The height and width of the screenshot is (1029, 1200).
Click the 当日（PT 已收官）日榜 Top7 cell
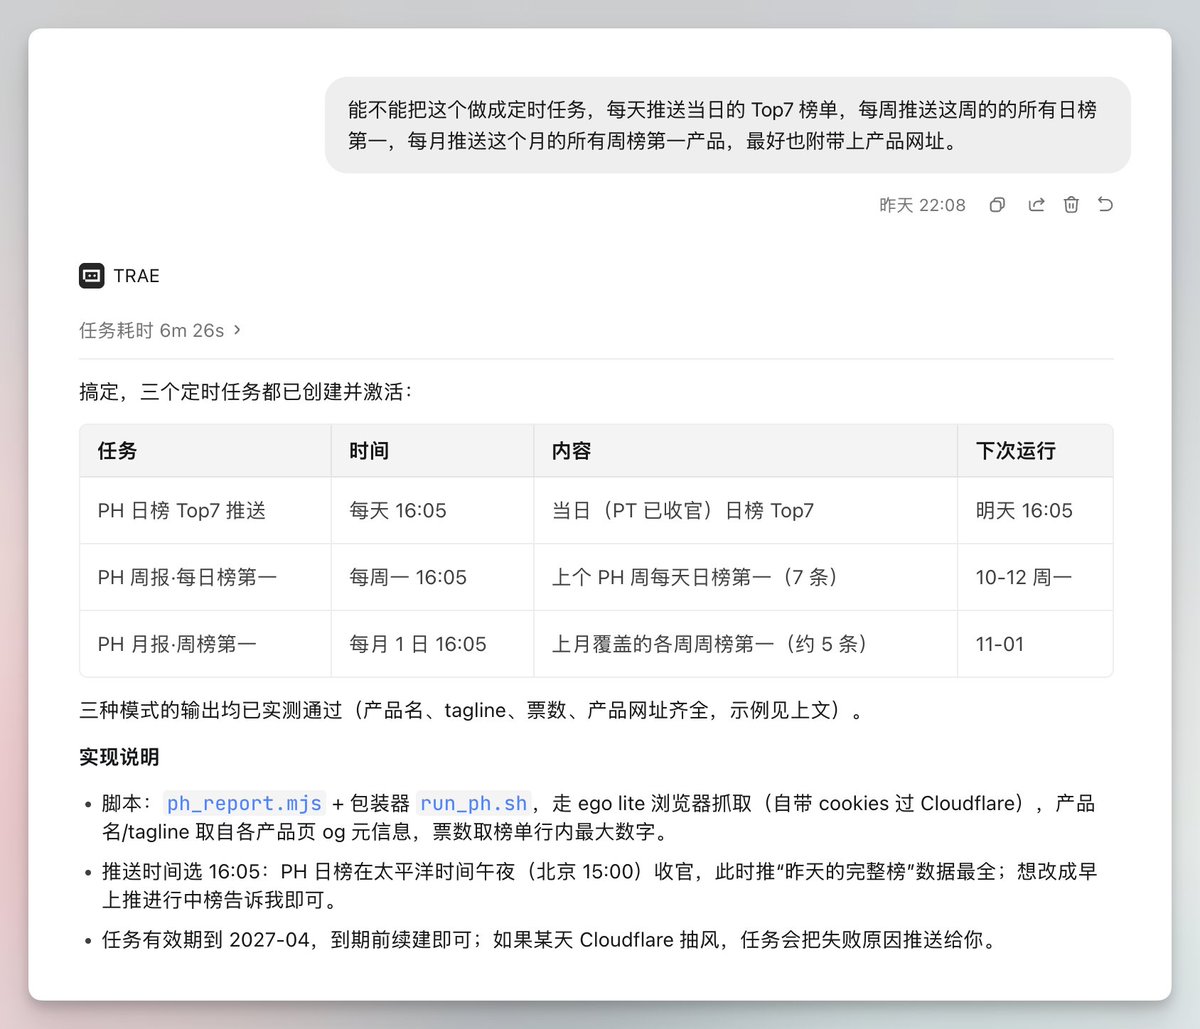click(x=746, y=511)
